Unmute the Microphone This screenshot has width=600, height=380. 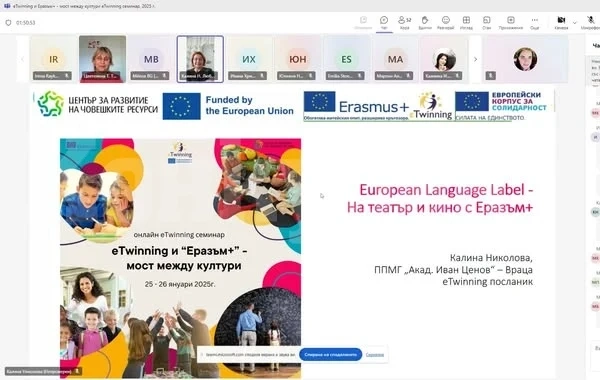591,23
